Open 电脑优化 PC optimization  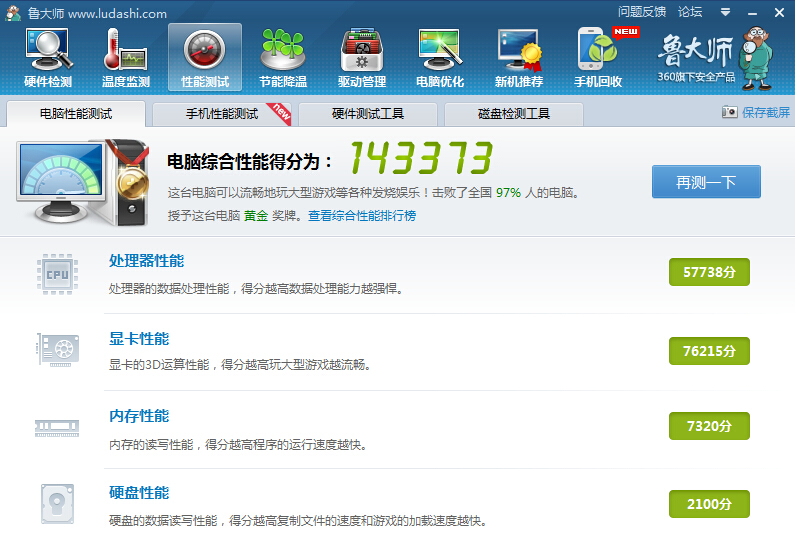pyautogui.click(x=440, y=57)
